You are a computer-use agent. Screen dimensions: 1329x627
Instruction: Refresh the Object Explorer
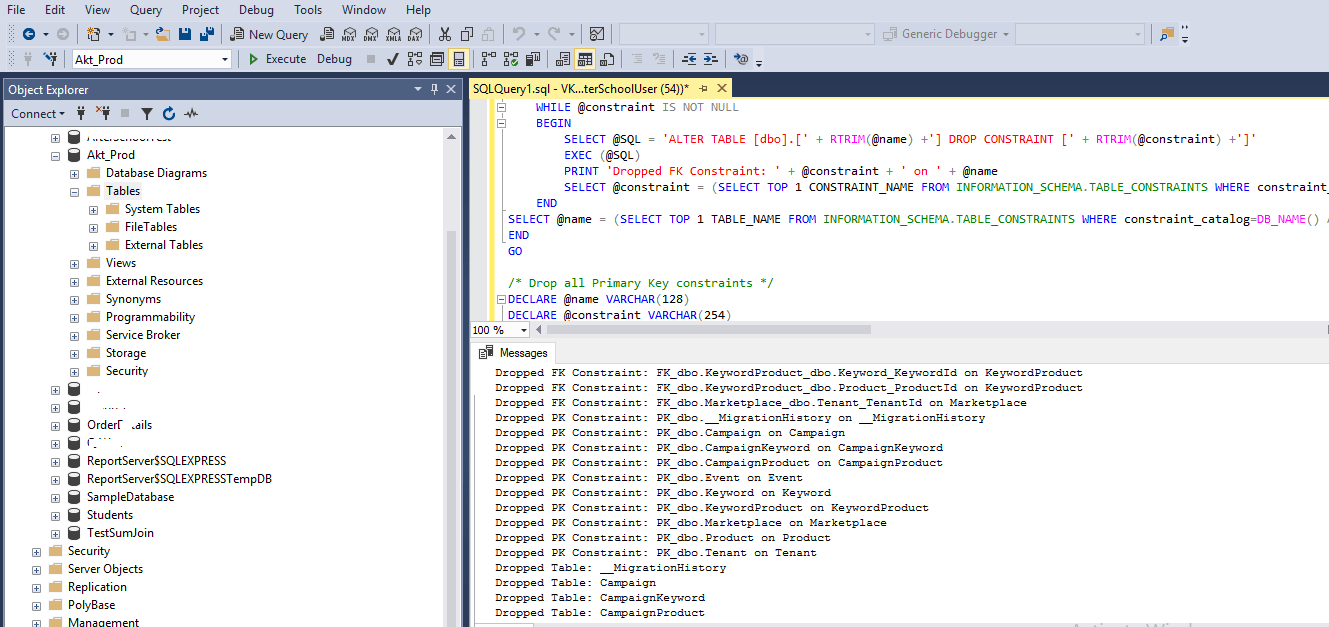click(x=169, y=113)
